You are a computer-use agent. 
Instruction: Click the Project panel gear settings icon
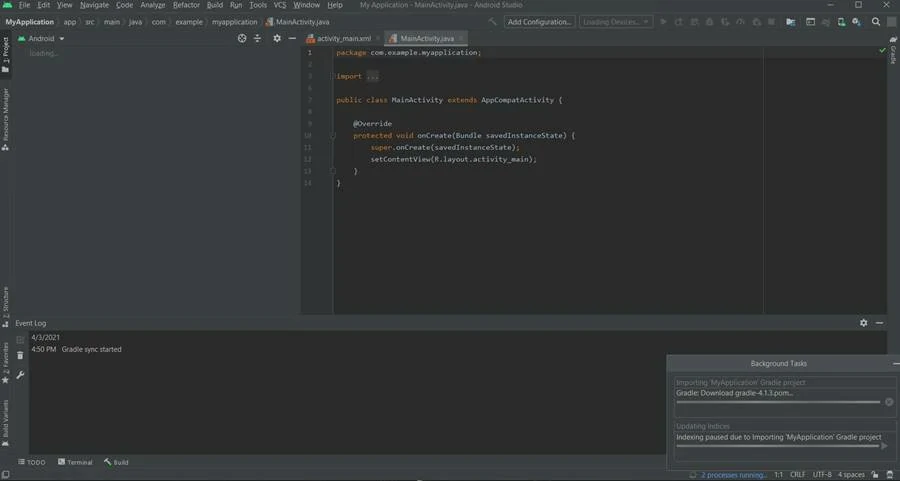[277, 38]
